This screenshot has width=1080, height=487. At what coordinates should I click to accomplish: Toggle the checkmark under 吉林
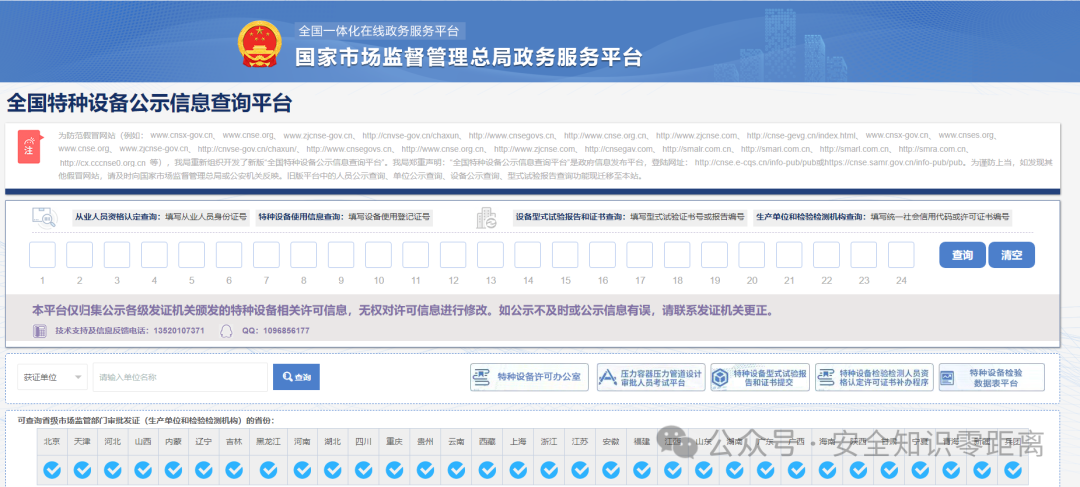(x=233, y=470)
